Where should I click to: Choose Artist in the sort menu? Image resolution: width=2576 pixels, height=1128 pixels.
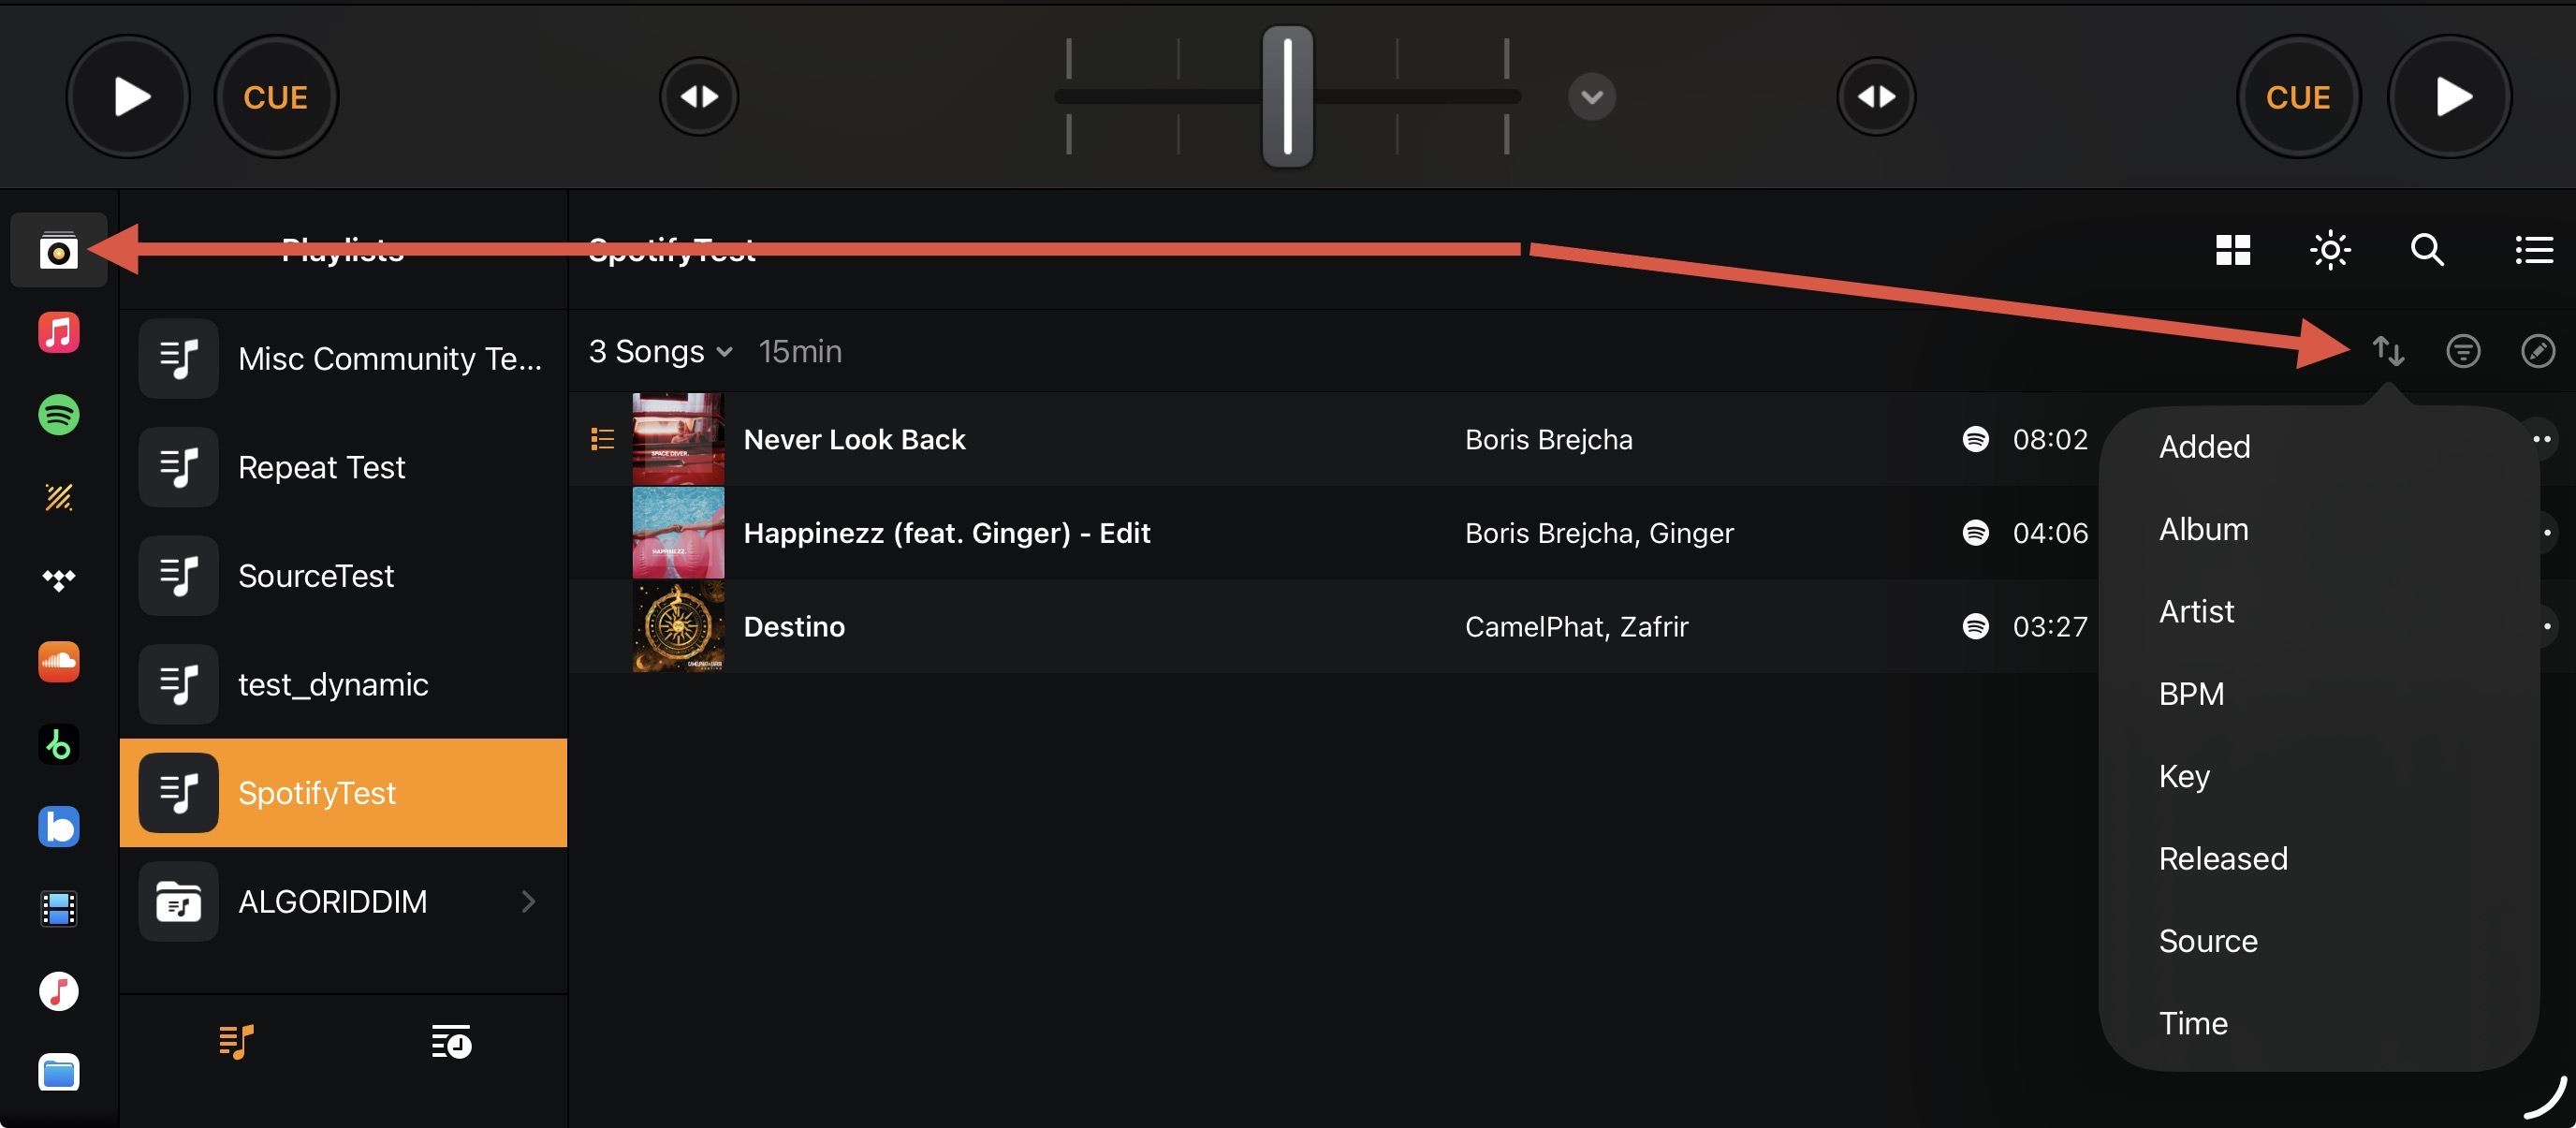coord(2196,611)
